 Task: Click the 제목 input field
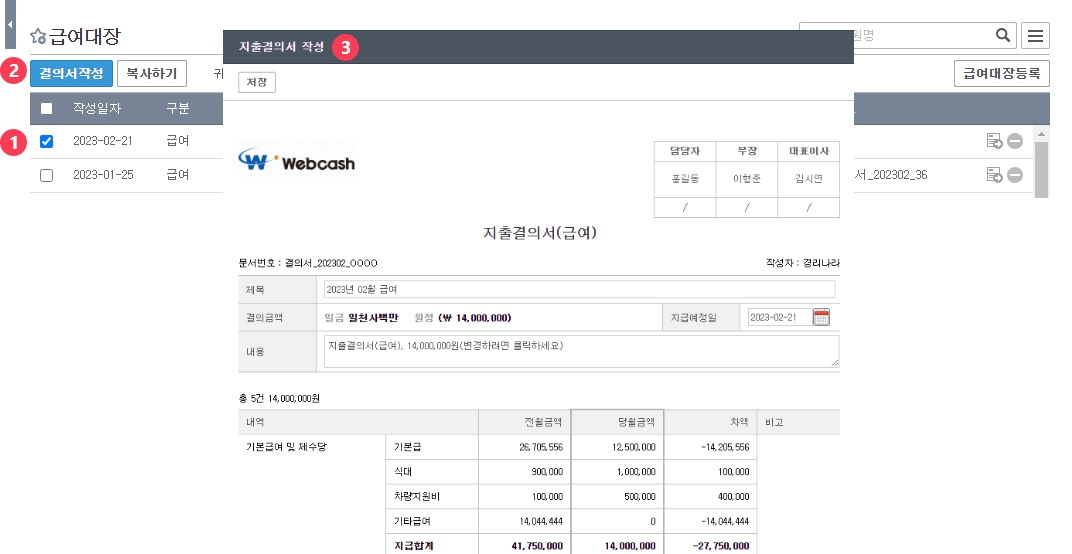pos(579,289)
